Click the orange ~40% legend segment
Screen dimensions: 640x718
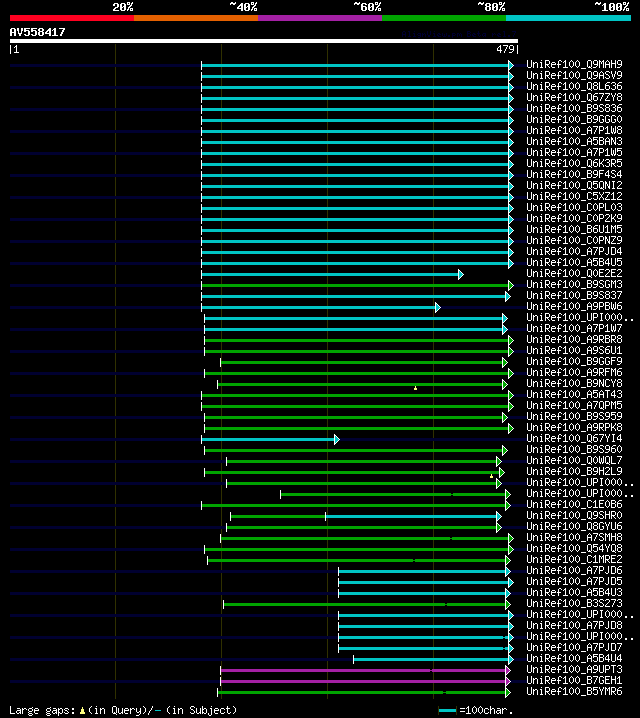tap(196, 18)
